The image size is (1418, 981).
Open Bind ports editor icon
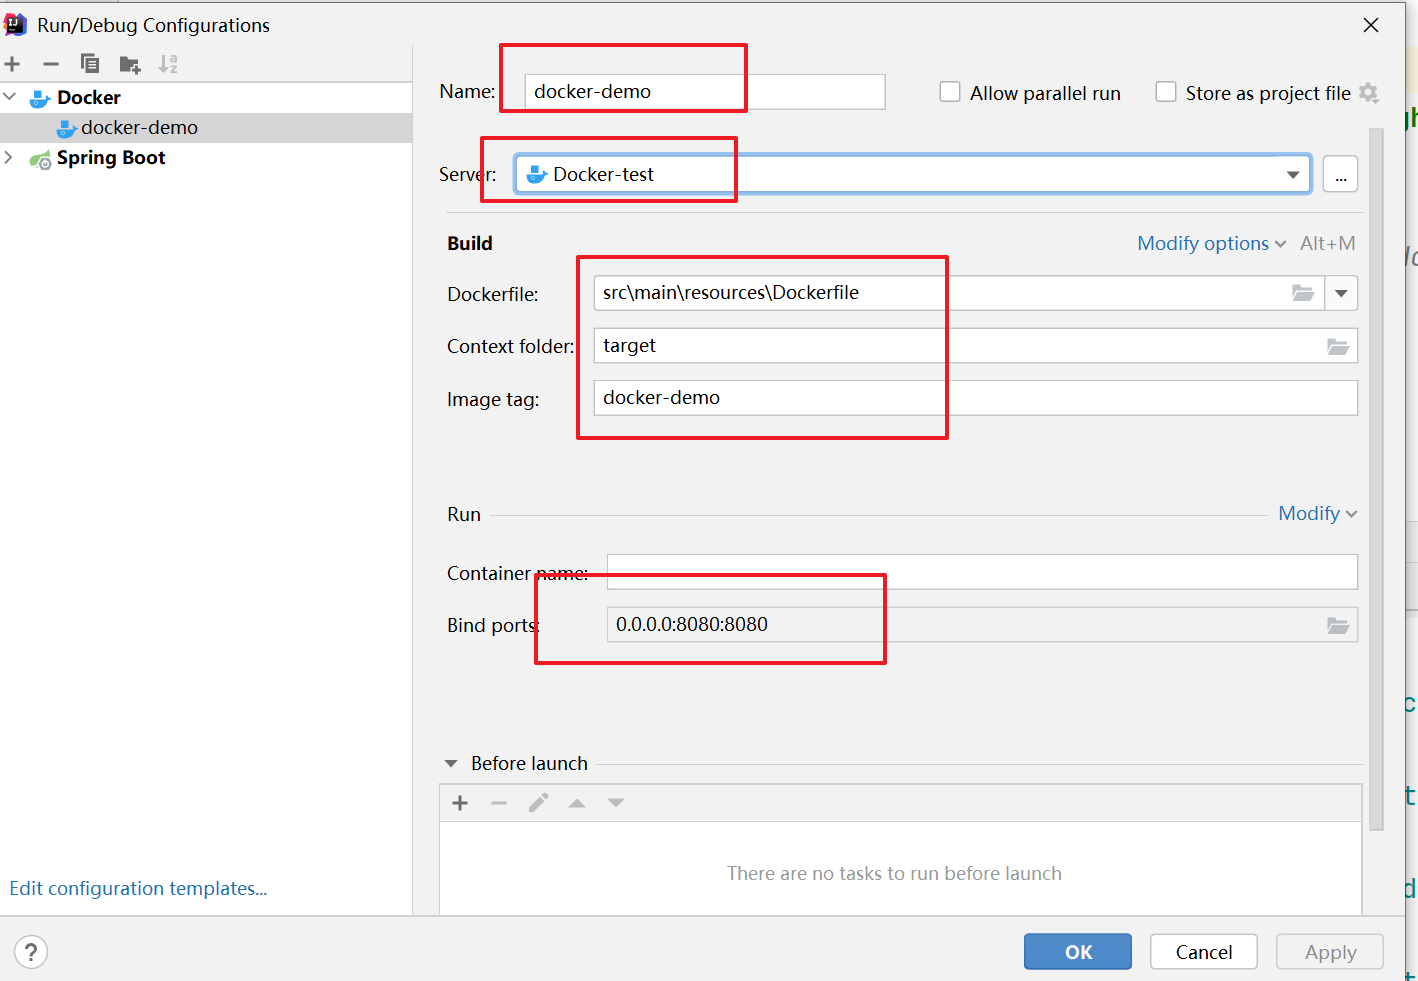(x=1338, y=625)
